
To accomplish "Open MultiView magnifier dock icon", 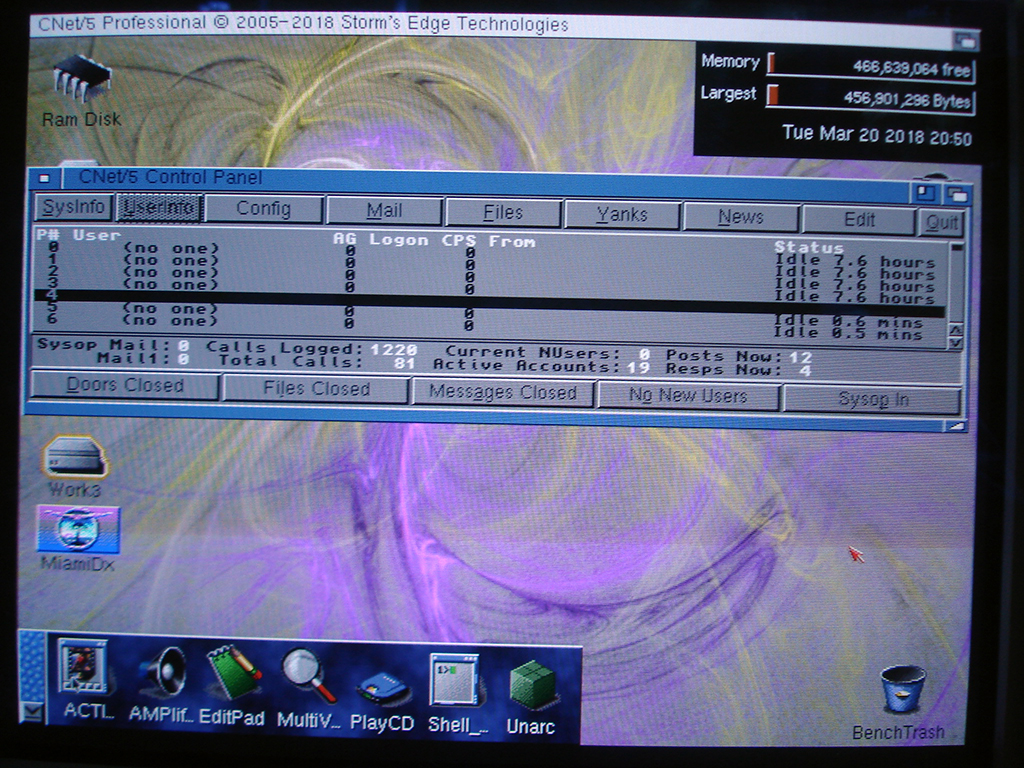I will [308, 688].
